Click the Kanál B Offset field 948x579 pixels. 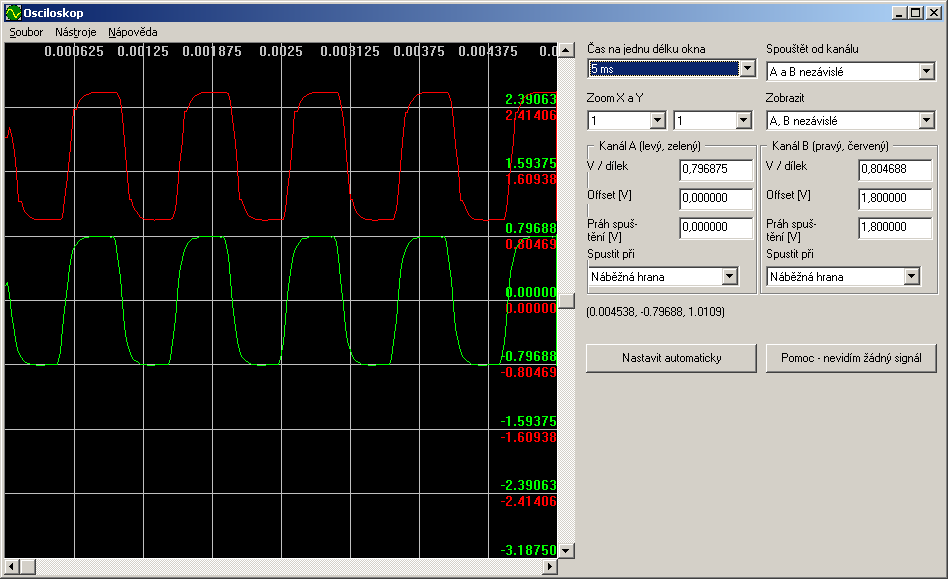click(x=894, y=199)
